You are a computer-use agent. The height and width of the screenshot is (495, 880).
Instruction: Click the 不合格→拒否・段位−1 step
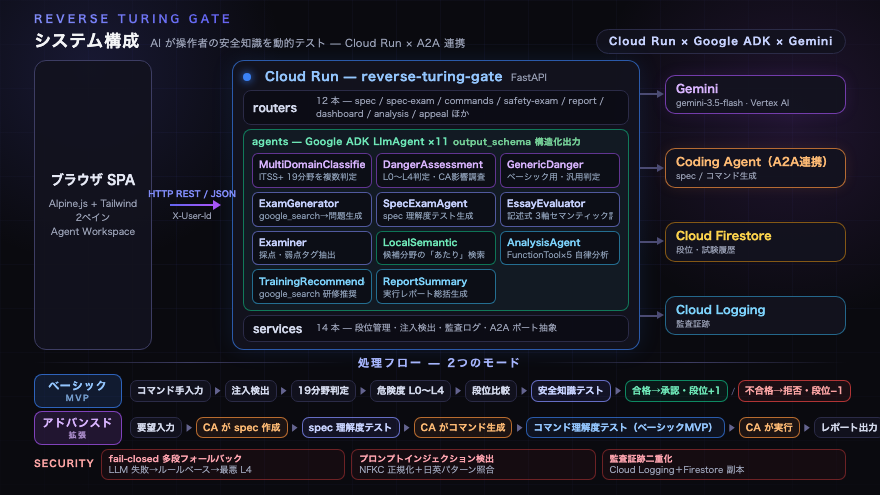pos(794,391)
